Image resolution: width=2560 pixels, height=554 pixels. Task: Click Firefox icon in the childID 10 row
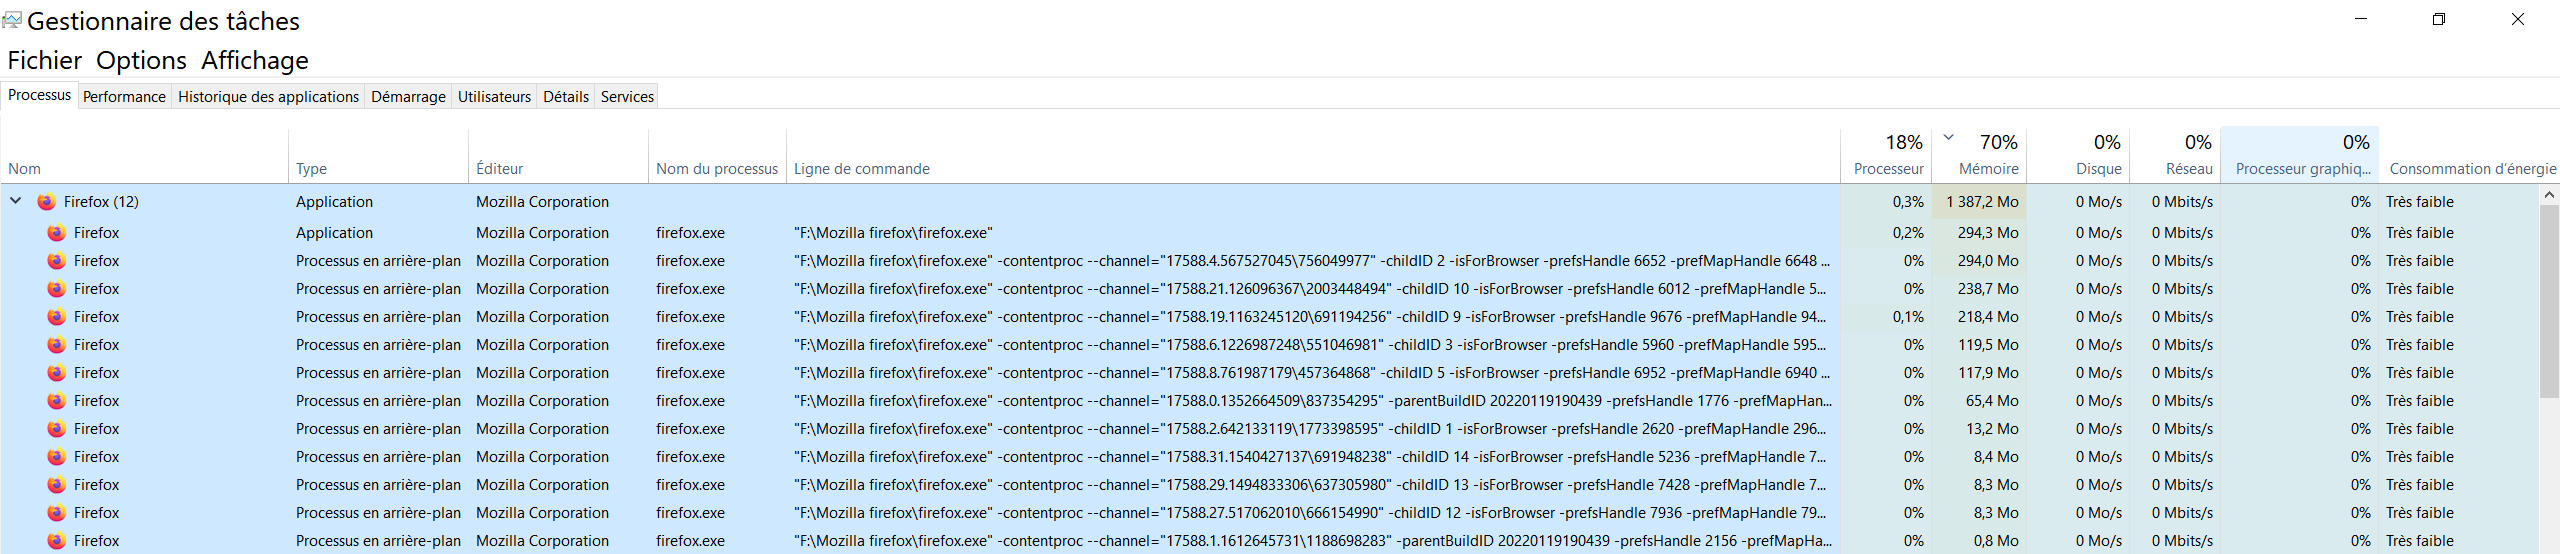click(x=57, y=289)
